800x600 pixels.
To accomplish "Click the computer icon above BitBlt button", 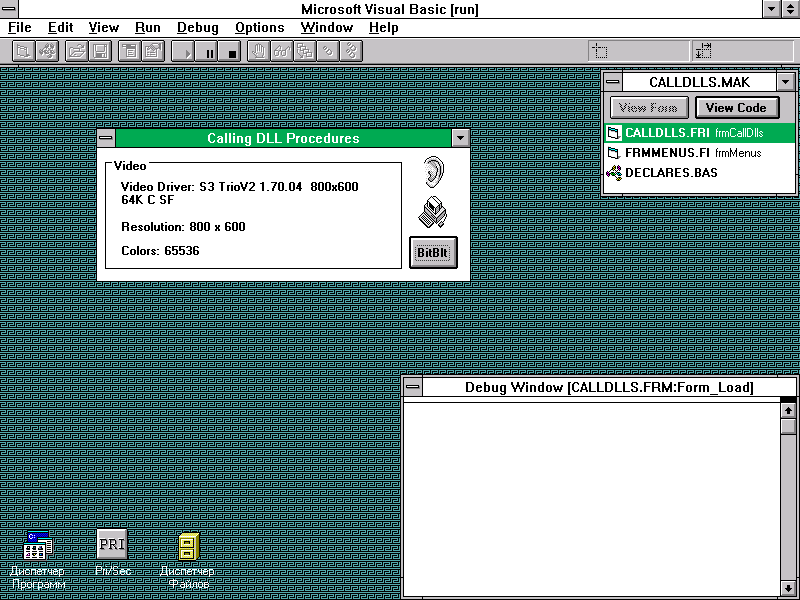I will click(433, 212).
